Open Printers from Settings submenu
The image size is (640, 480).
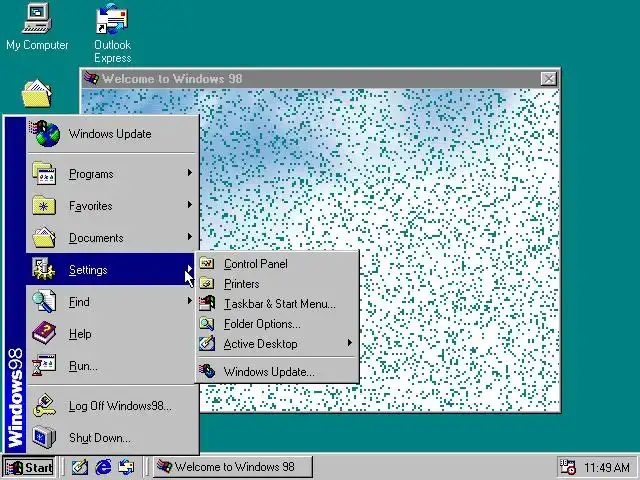coord(277,284)
